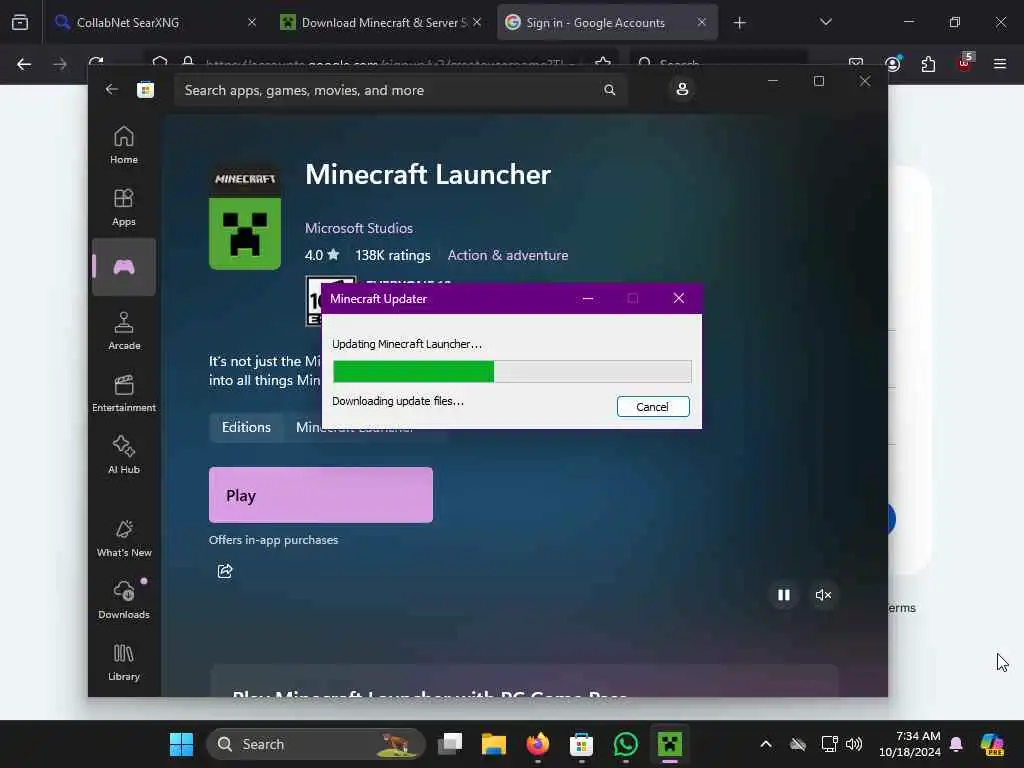1024x768 pixels.
Task: Cancel the Minecraft Launcher update
Action: click(x=652, y=407)
